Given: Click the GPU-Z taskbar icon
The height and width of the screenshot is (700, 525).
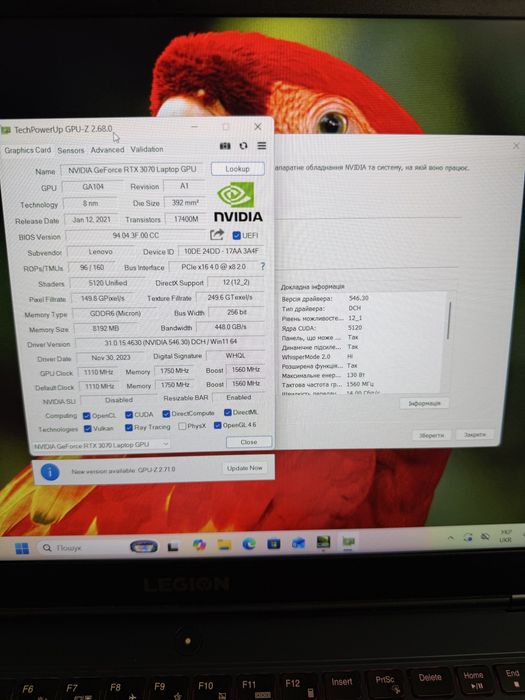Looking at the screenshot, I should pyautogui.click(x=348, y=541).
